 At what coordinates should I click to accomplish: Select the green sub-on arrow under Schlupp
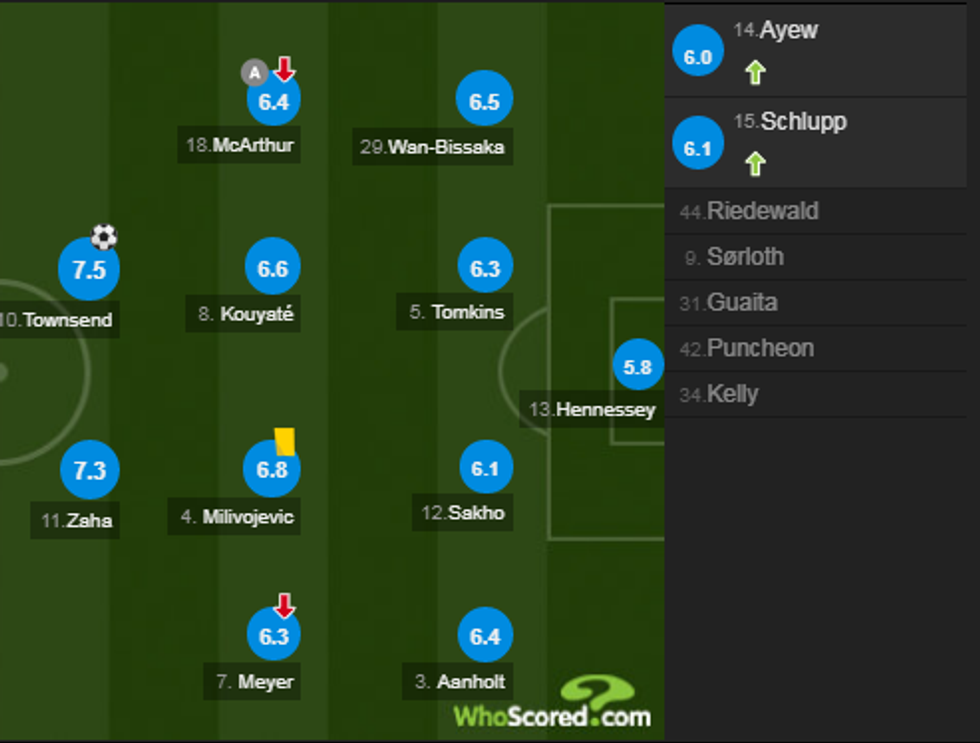[757, 163]
